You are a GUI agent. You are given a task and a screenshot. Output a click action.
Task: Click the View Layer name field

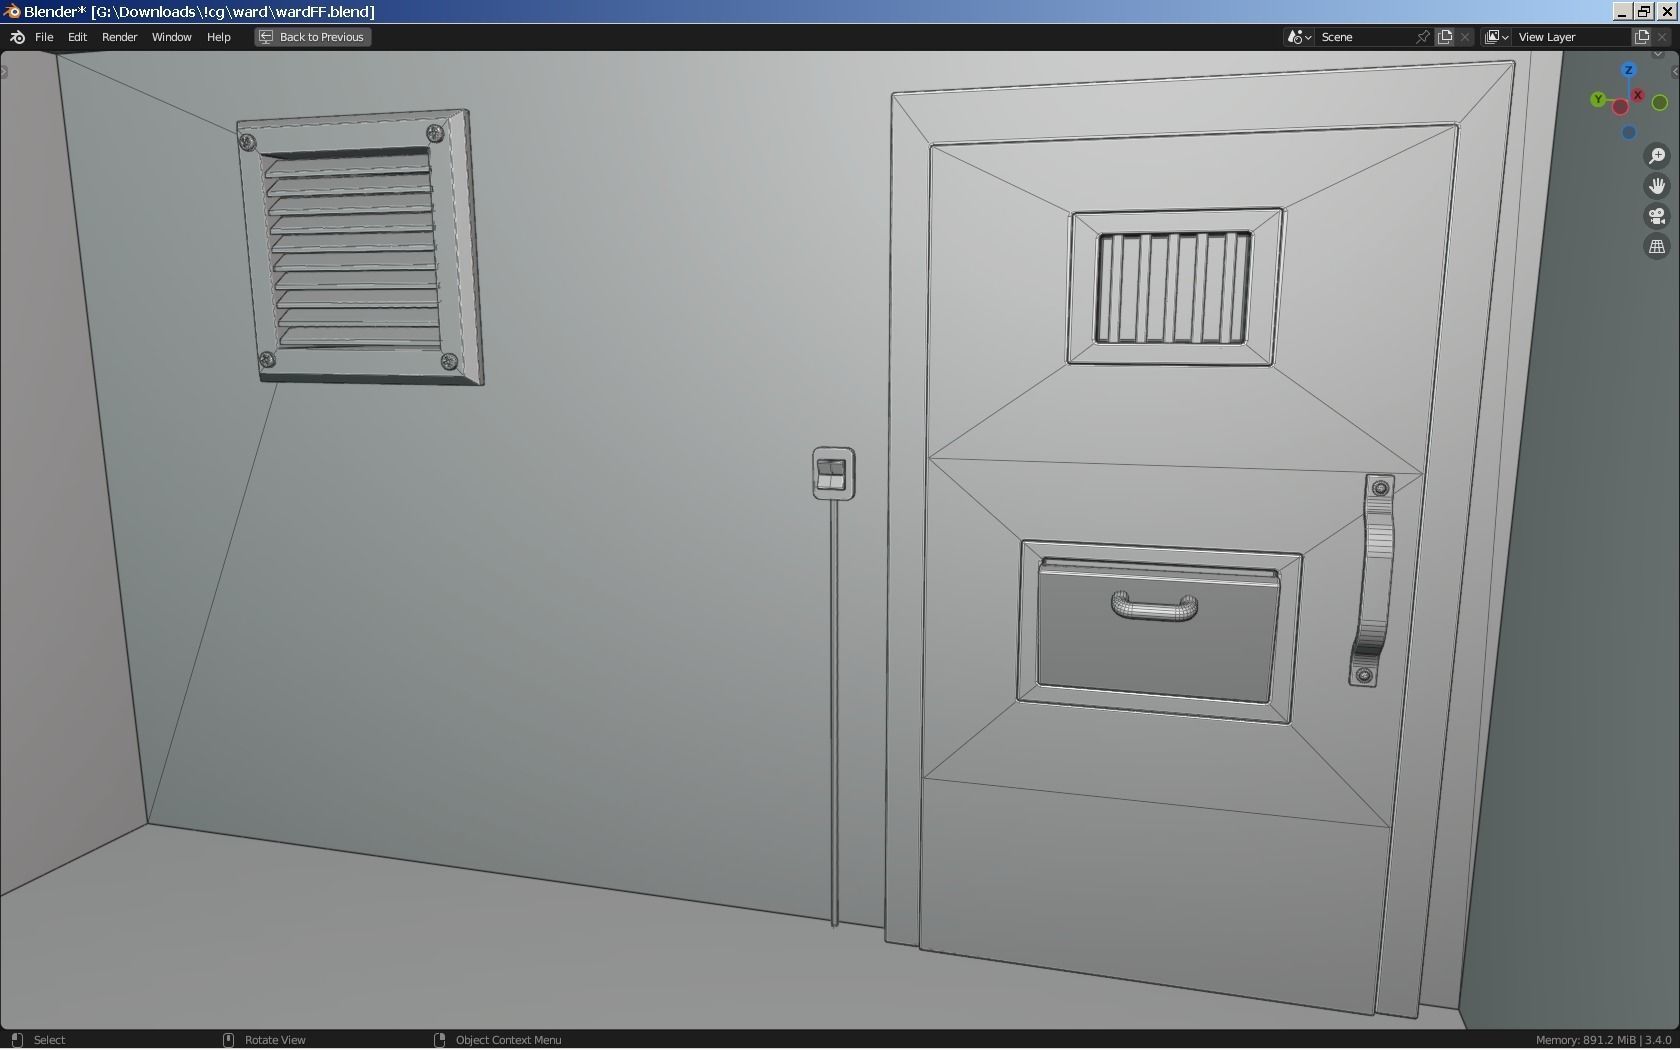click(1571, 37)
